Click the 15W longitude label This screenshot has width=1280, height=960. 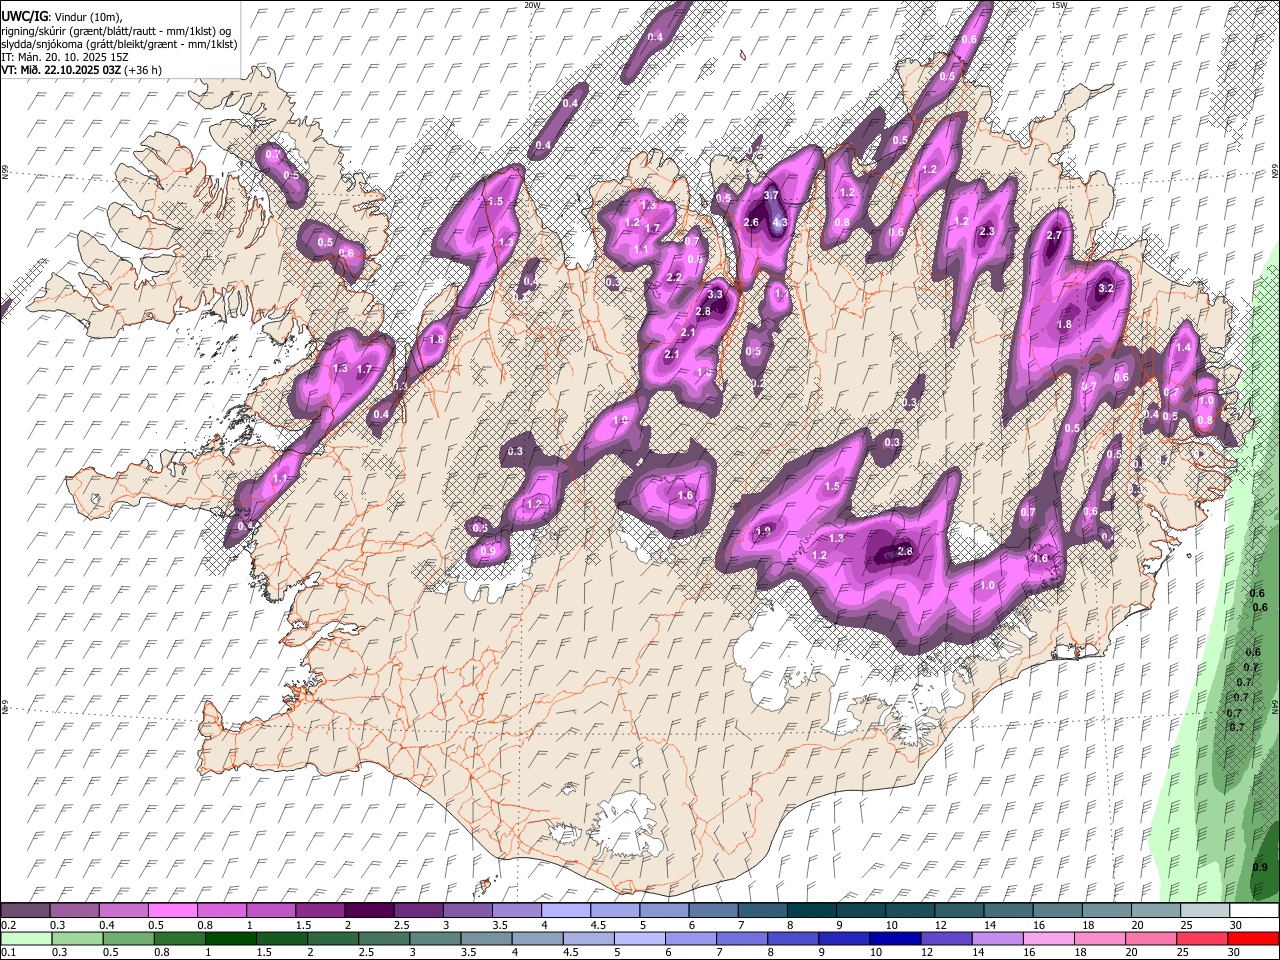pos(1059,5)
